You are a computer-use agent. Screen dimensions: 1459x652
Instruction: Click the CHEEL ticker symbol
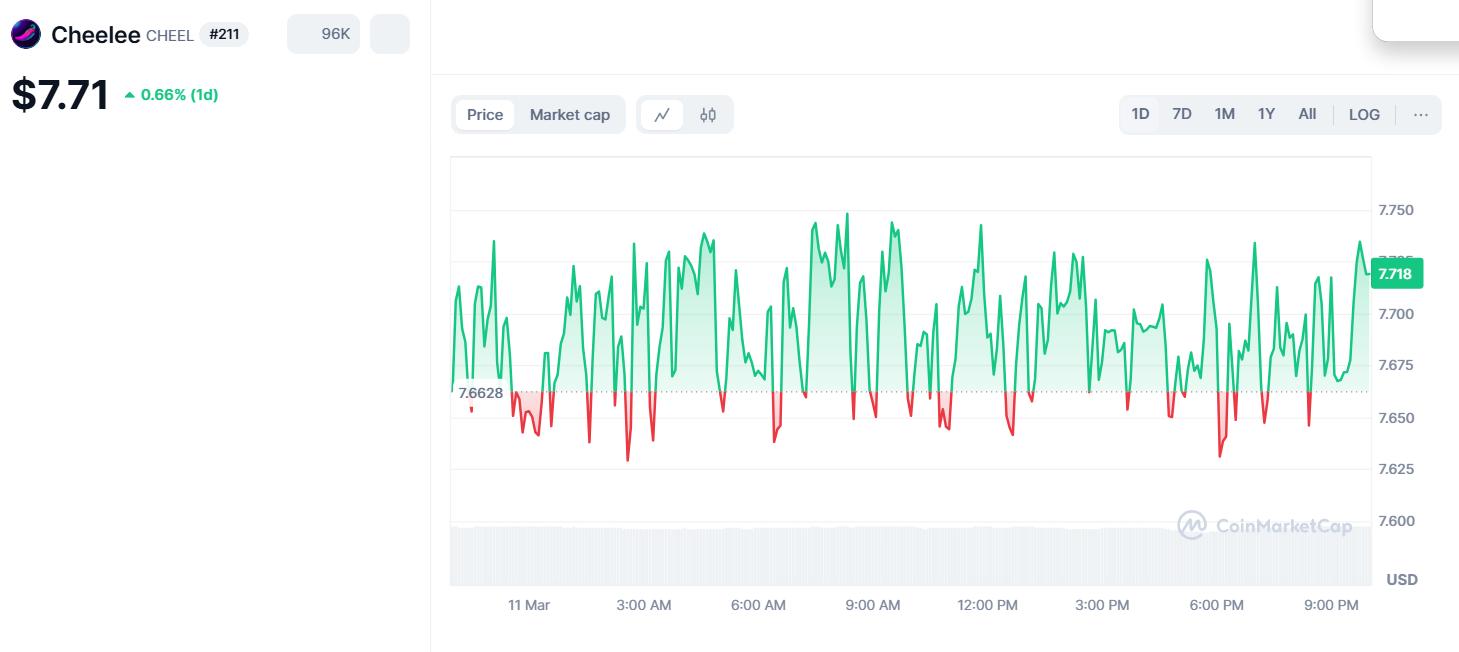pos(170,36)
